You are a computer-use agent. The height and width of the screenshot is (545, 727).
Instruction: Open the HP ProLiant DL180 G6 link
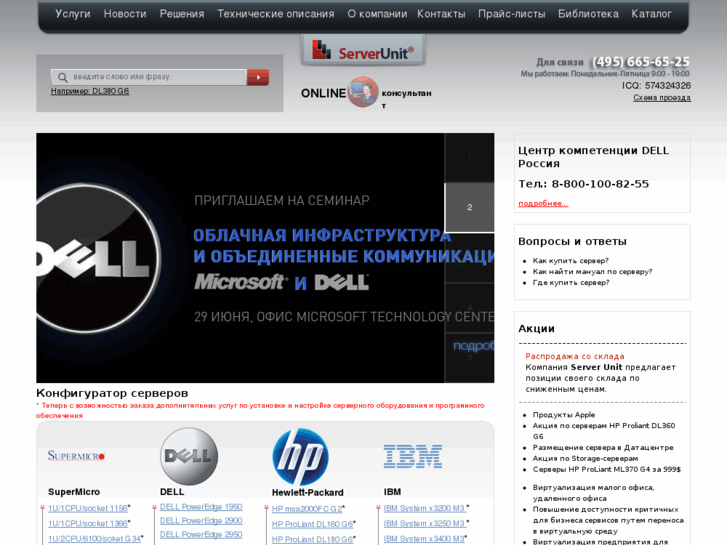coord(312,539)
